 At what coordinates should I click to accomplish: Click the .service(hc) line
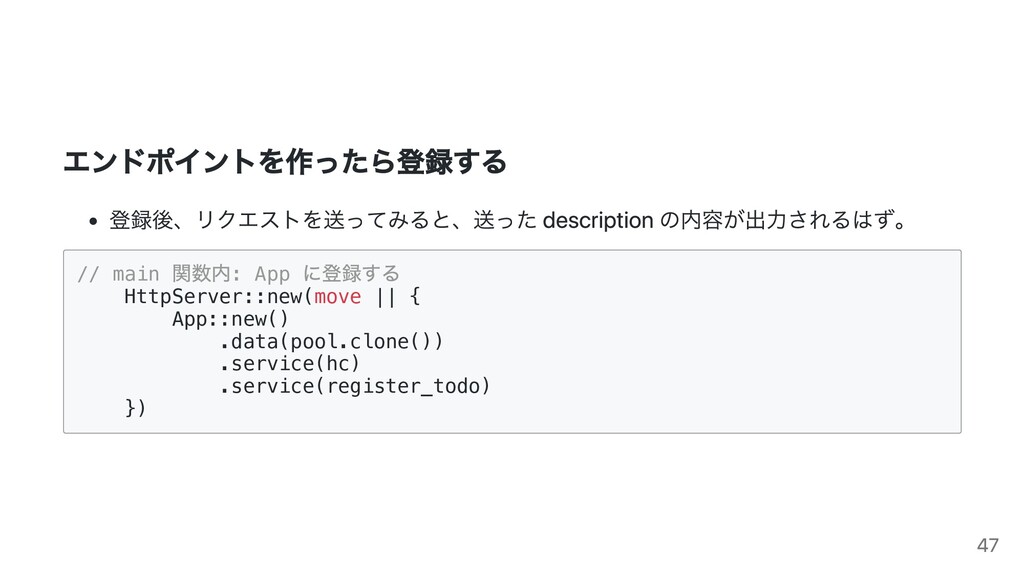pyautogui.click(x=289, y=363)
